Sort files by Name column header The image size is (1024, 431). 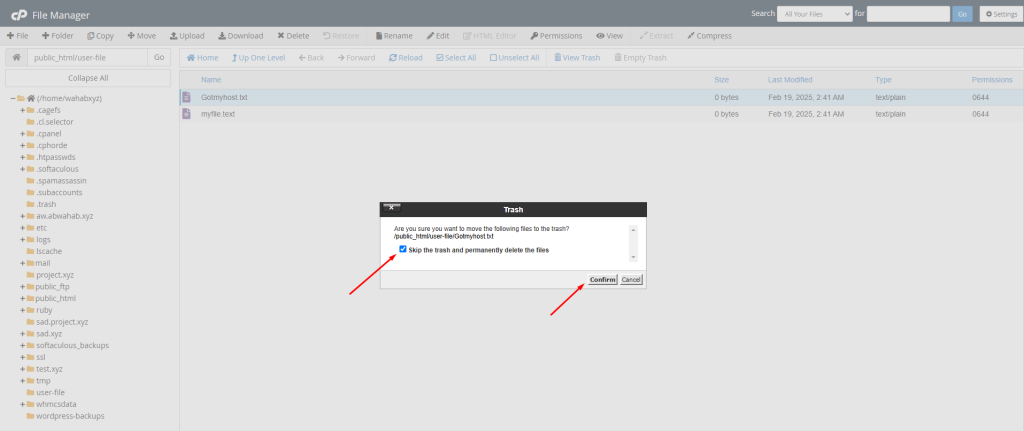(x=211, y=79)
